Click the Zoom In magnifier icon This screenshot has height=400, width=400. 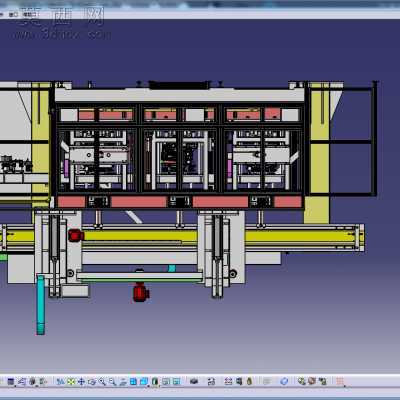(x=102, y=381)
